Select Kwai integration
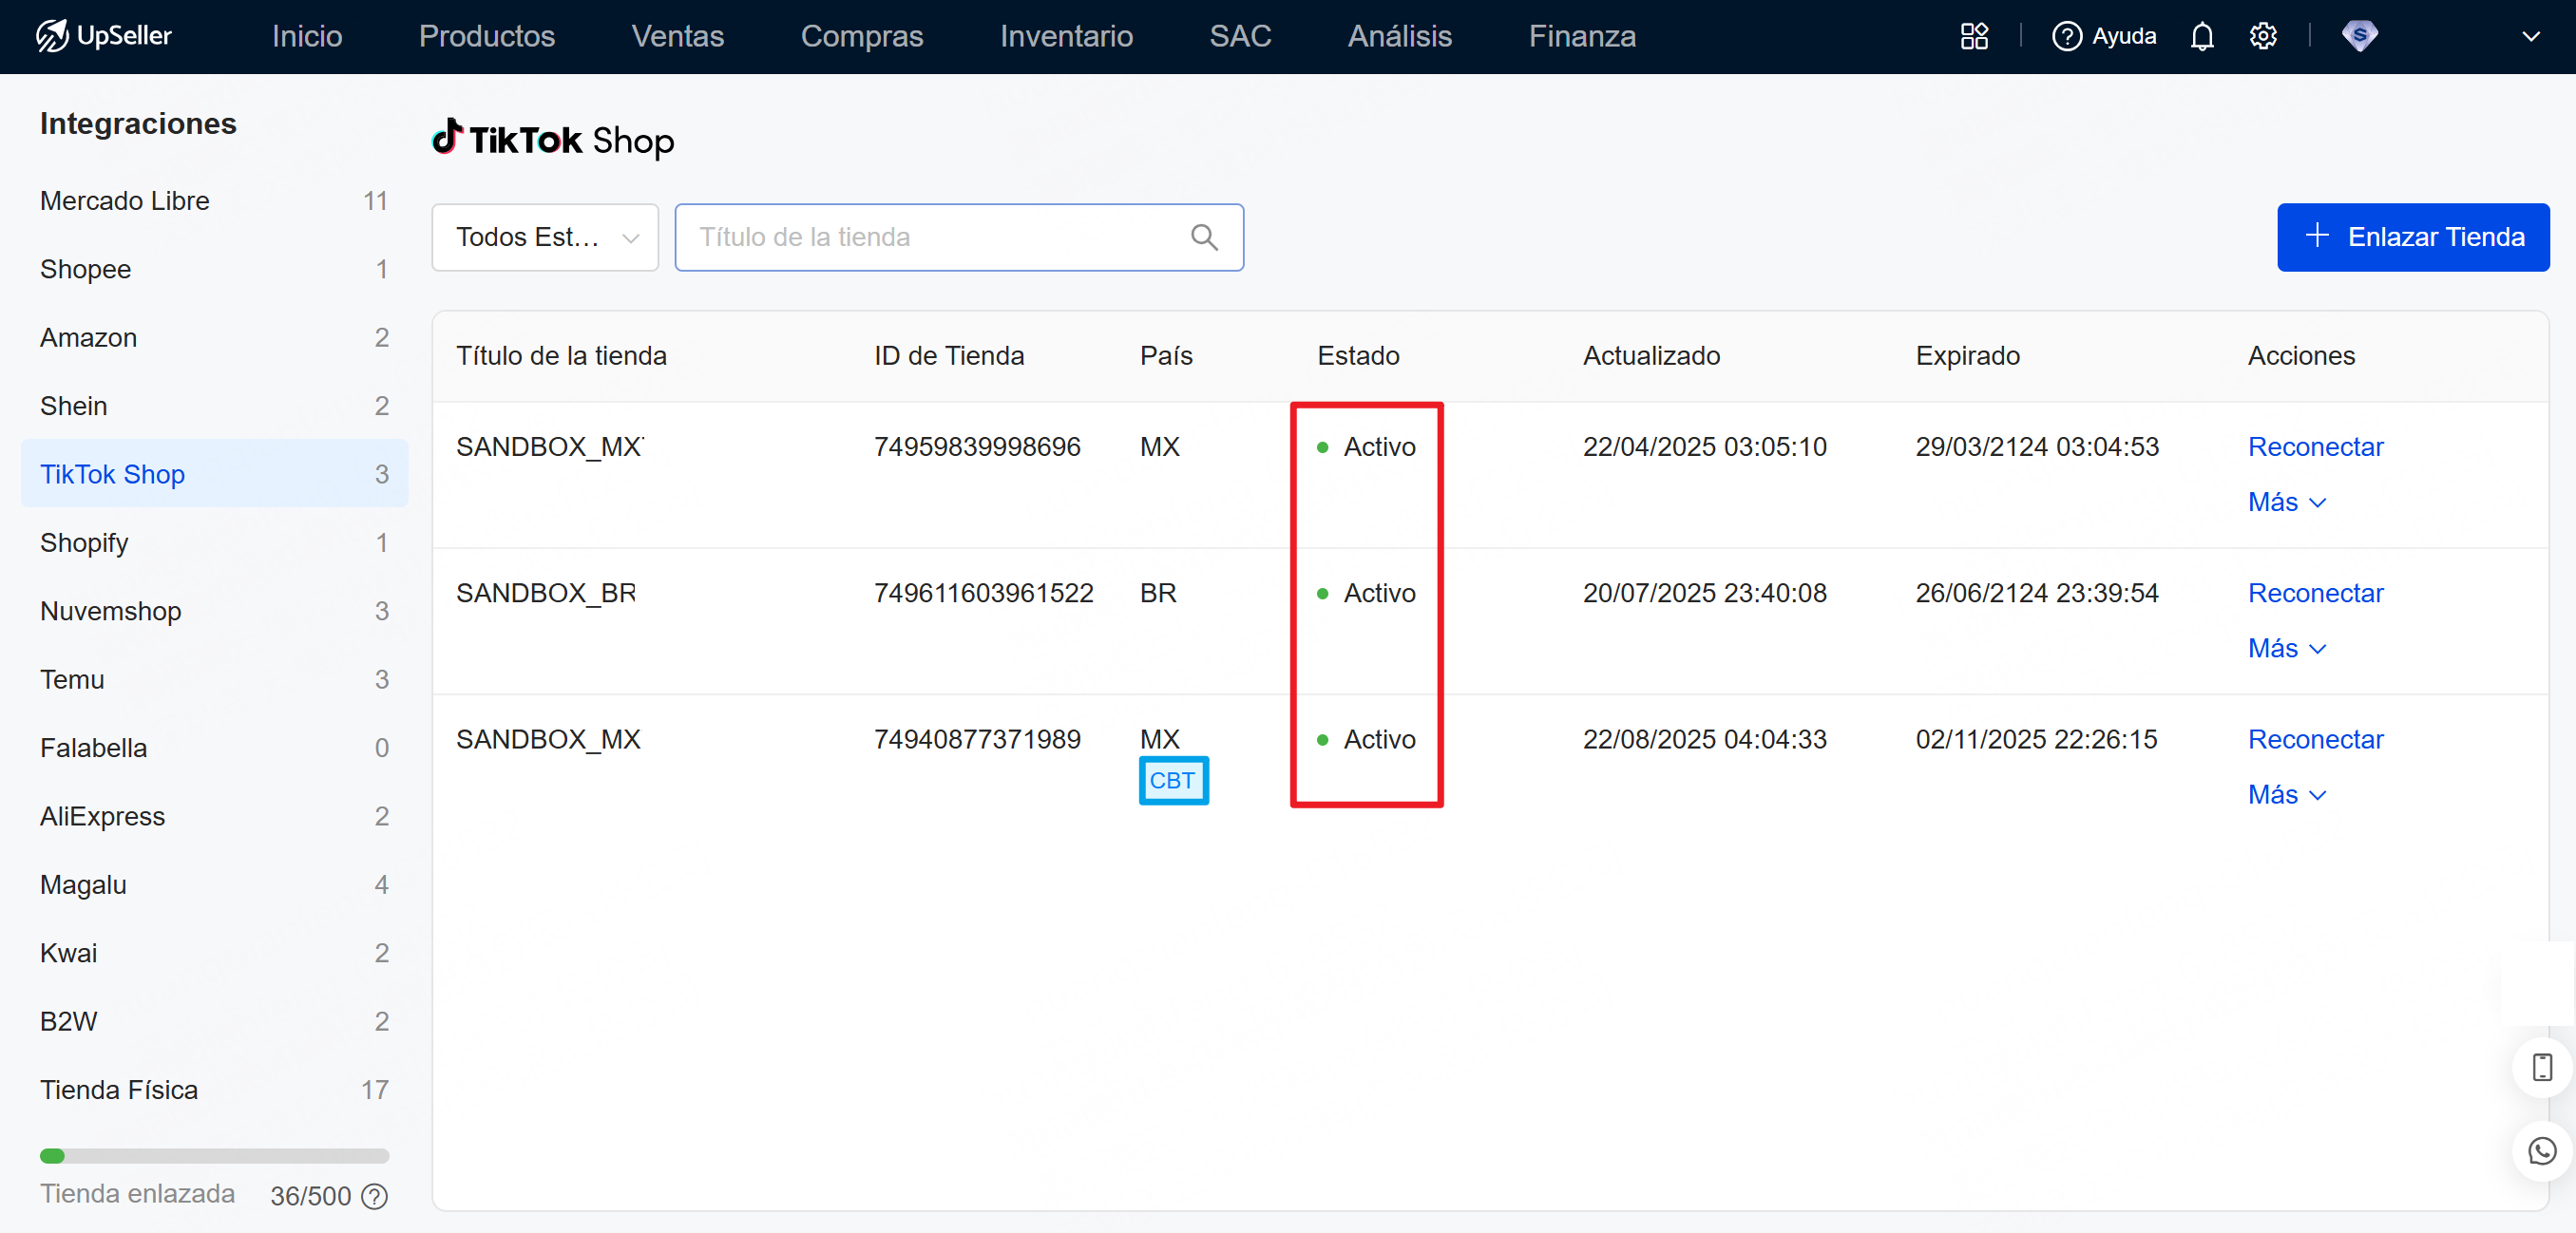 pyautogui.click(x=214, y=953)
